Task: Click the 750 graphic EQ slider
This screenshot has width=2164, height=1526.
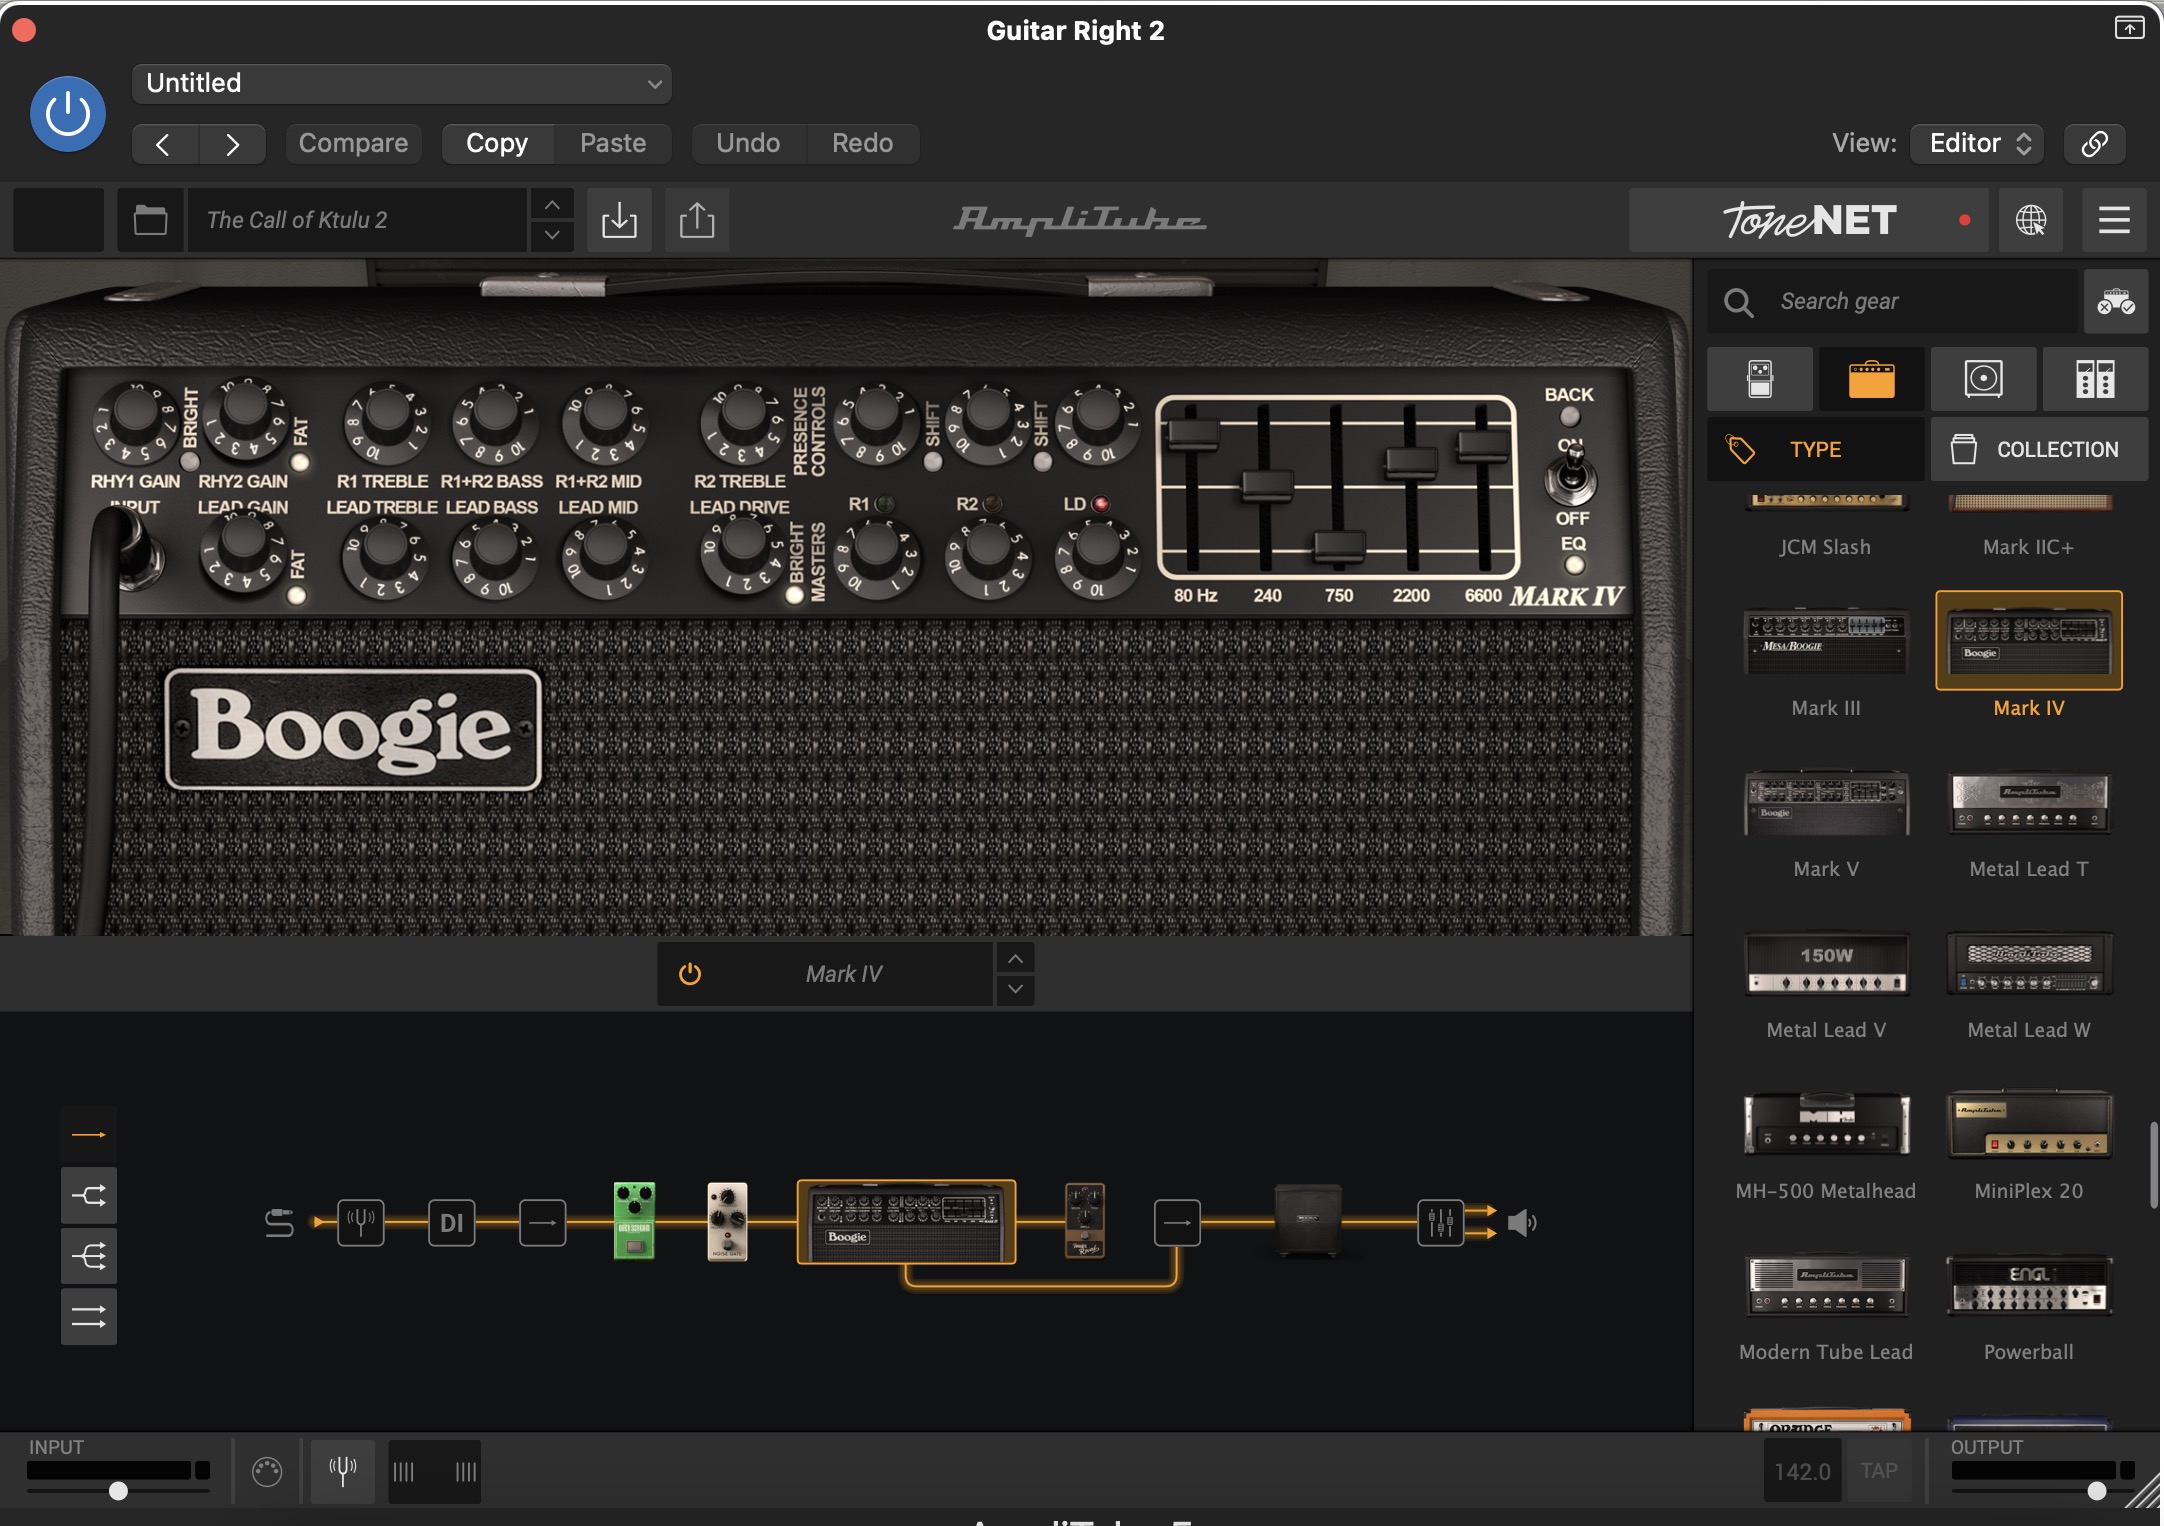Action: pos(1339,546)
